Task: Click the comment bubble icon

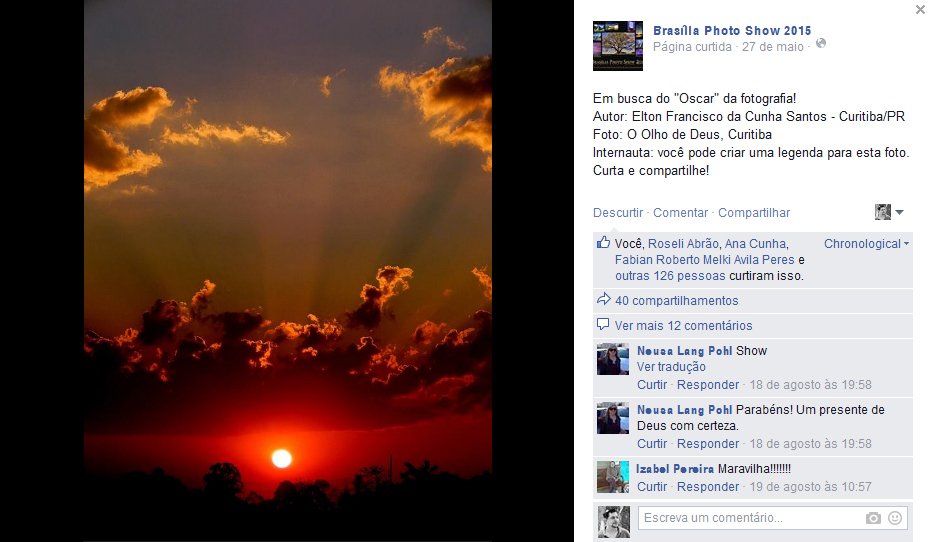Action: pyautogui.click(x=603, y=324)
